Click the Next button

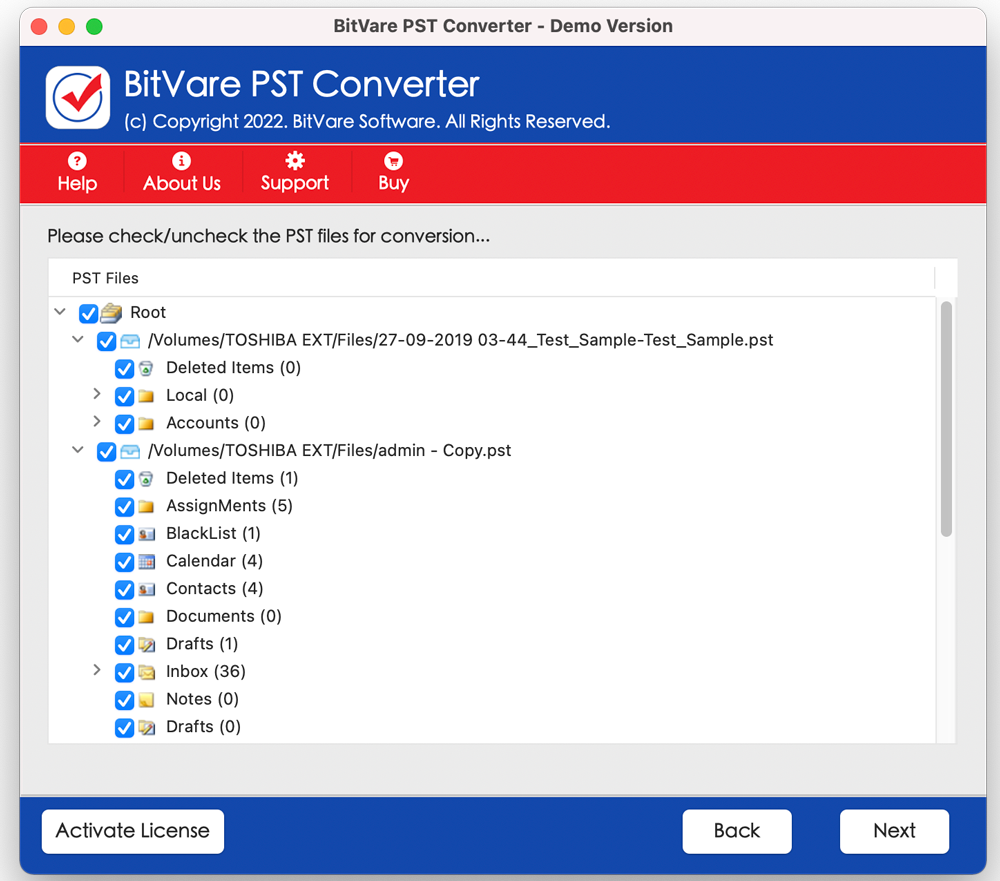point(893,831)
